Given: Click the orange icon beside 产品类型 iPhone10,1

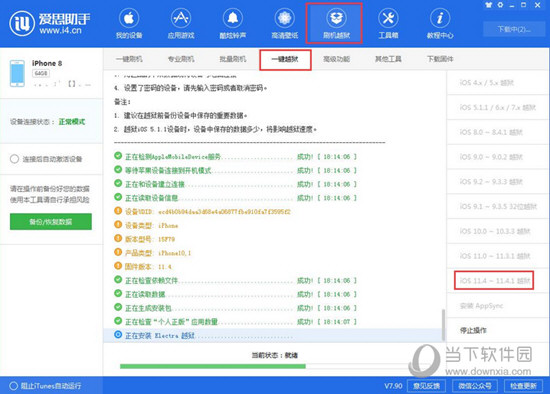Looking at the screenshot, I should pos(118,252).
